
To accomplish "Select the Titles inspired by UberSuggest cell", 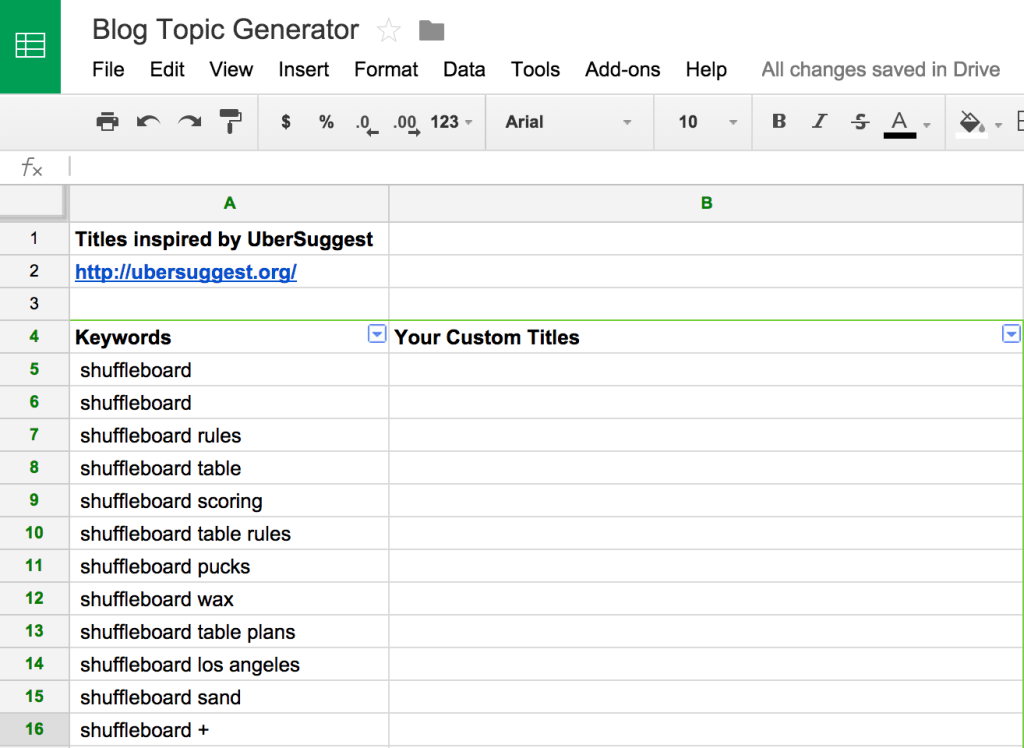I will (x=229, y=239).
